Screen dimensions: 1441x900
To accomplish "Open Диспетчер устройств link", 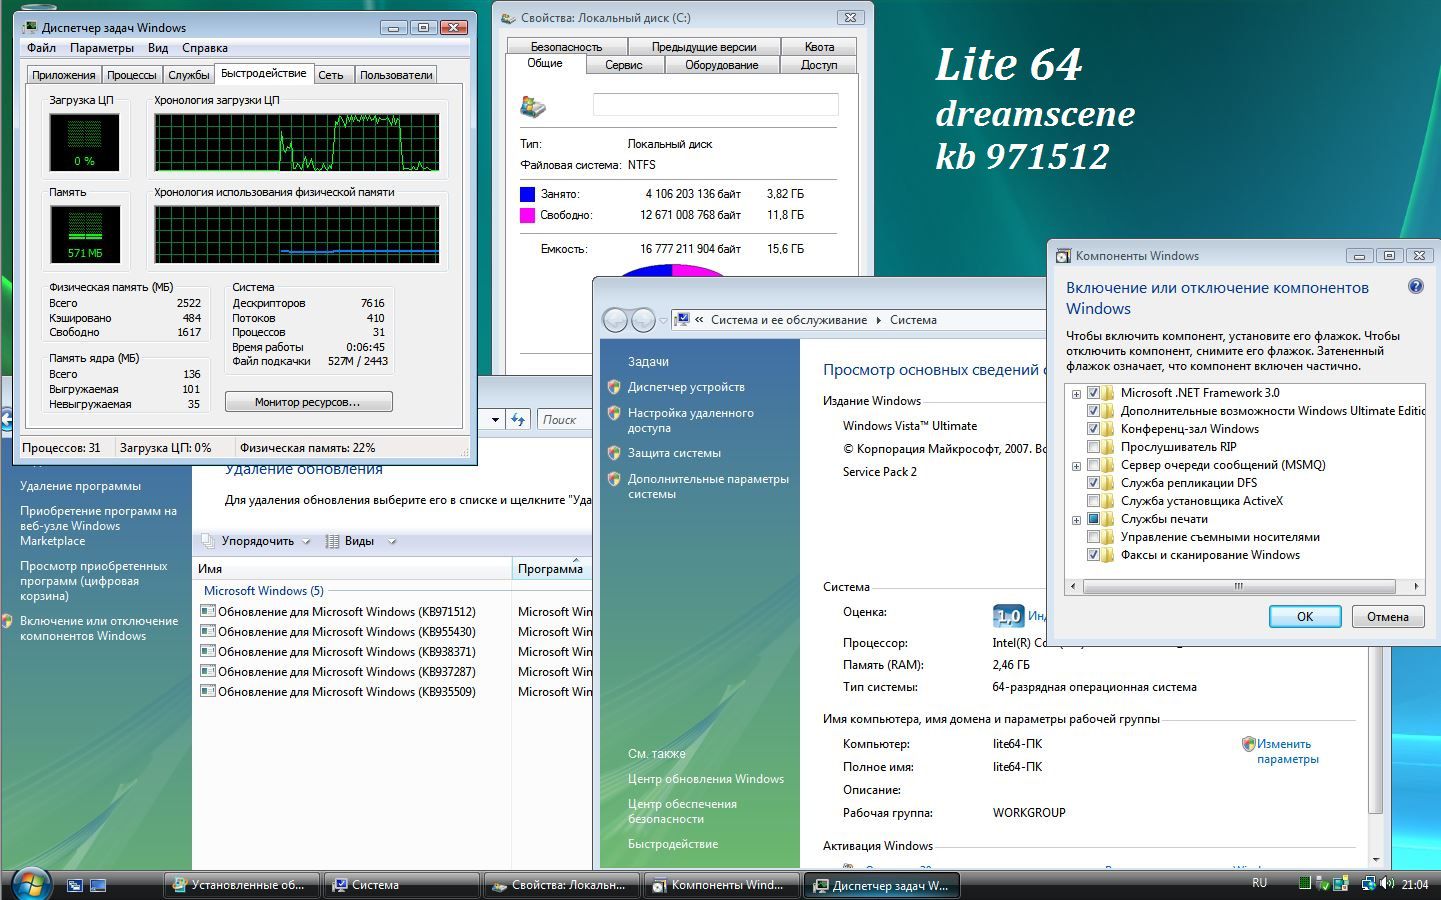I will click(686, 387).
